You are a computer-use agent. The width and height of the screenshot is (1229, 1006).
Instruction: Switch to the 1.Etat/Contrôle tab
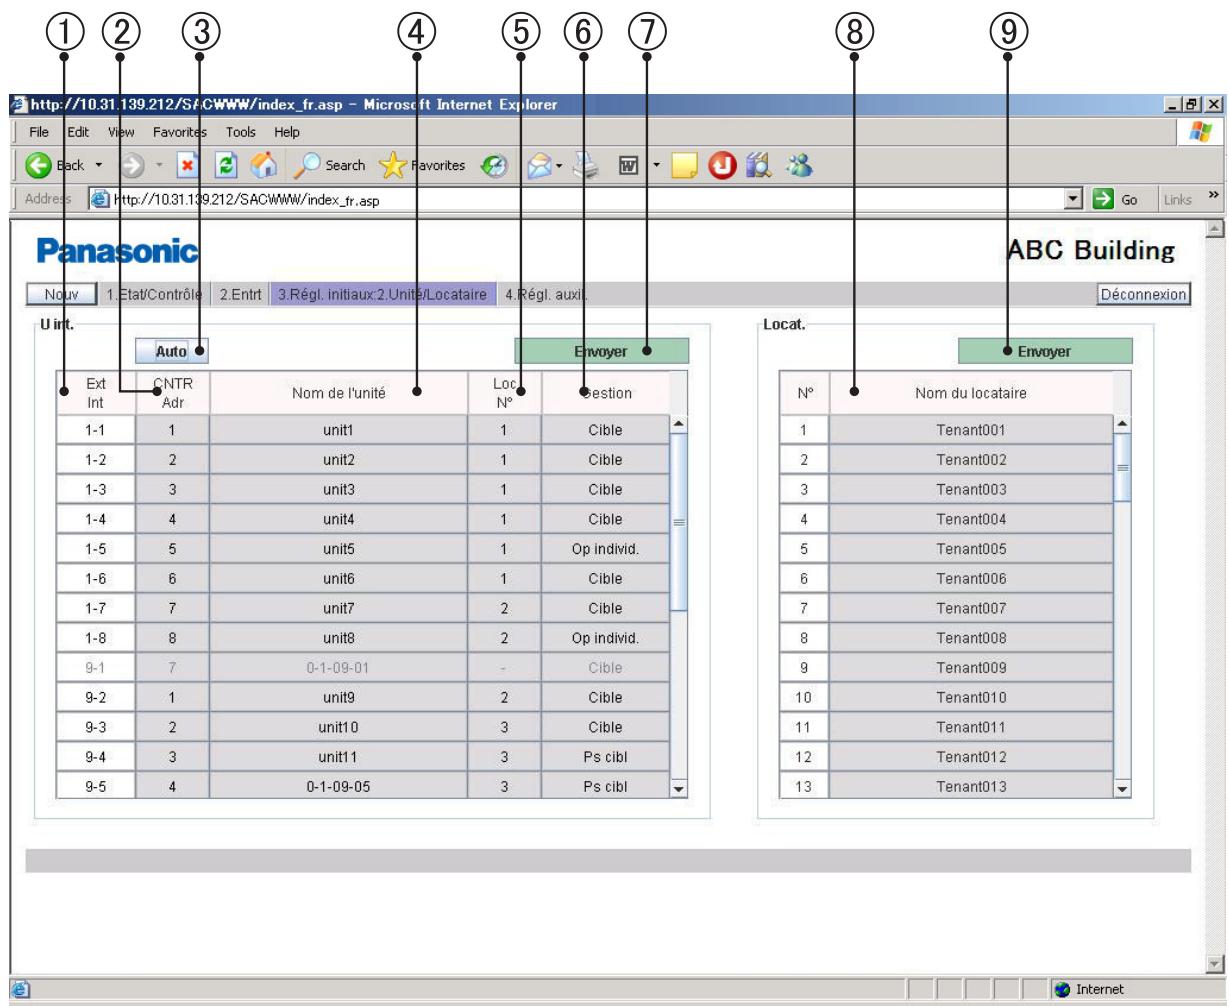coord(155,295)
